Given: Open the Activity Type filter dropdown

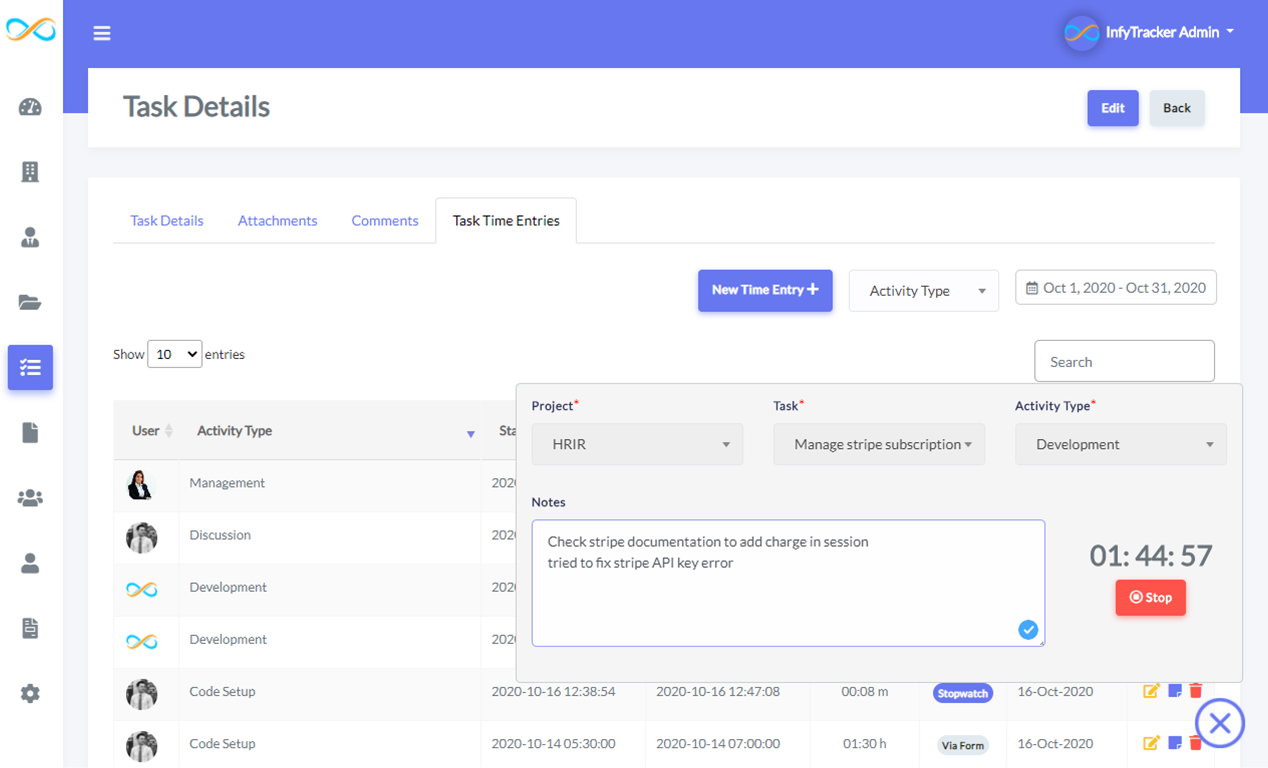Looking at the screenshot, I should point(922,290).
